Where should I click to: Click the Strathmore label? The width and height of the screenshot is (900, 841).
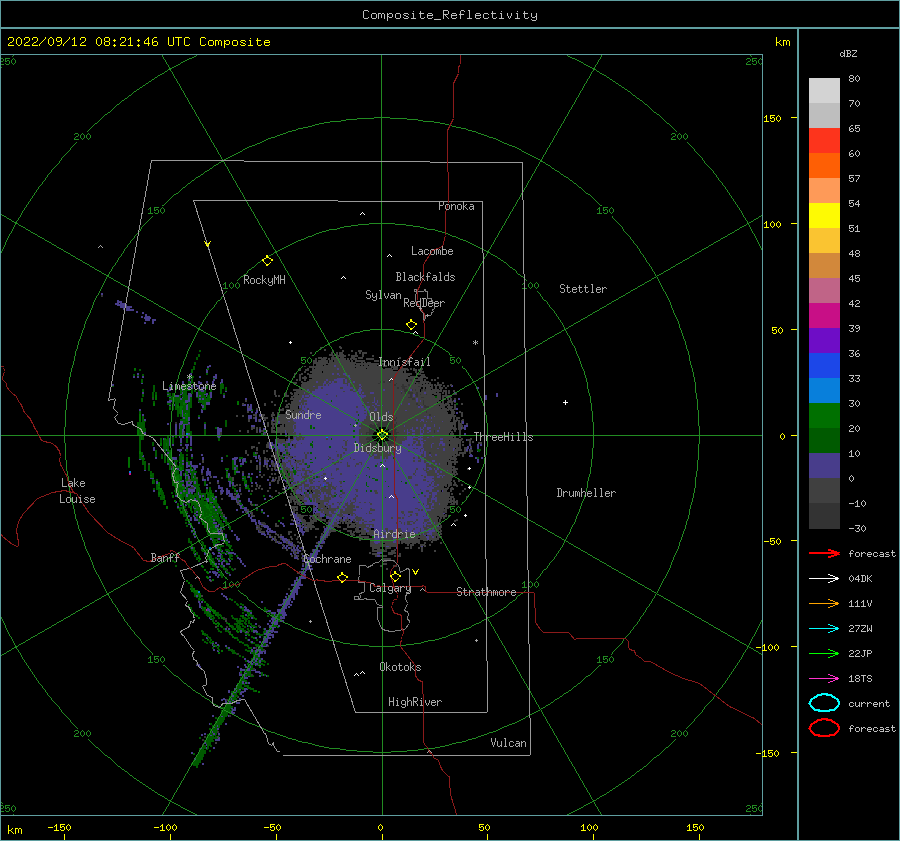click(486, 592)
